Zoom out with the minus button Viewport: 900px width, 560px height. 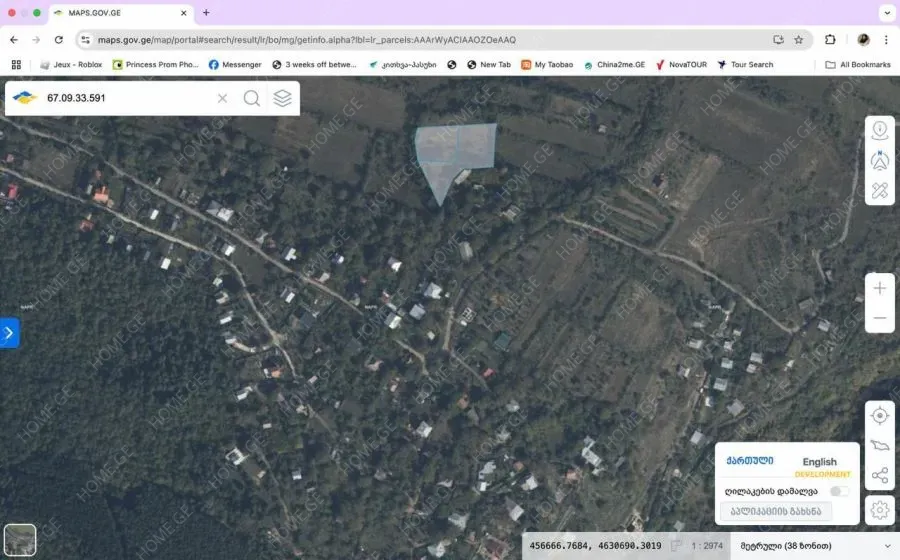point(880,319)
